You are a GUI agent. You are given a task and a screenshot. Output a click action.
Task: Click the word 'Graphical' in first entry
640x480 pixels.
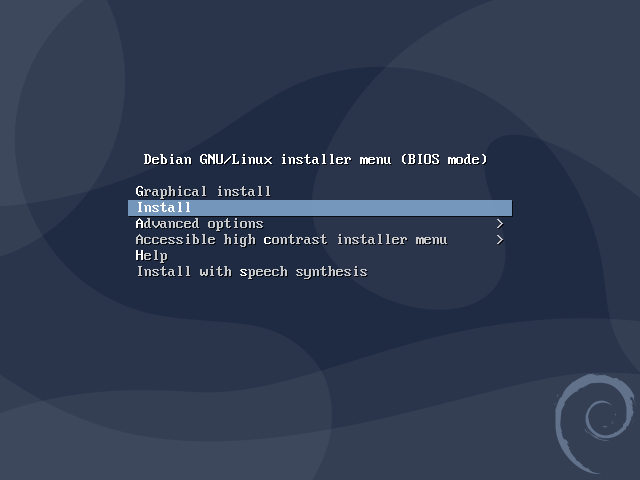(171, 192)
